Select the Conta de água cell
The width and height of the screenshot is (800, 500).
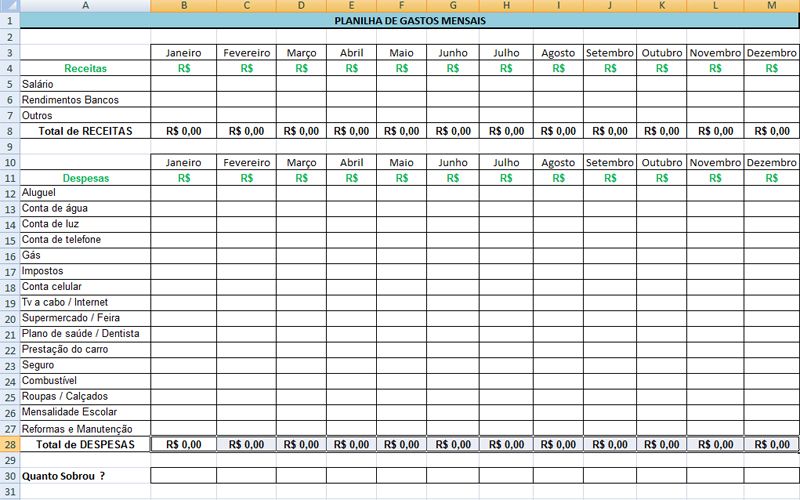coord(85,209)
